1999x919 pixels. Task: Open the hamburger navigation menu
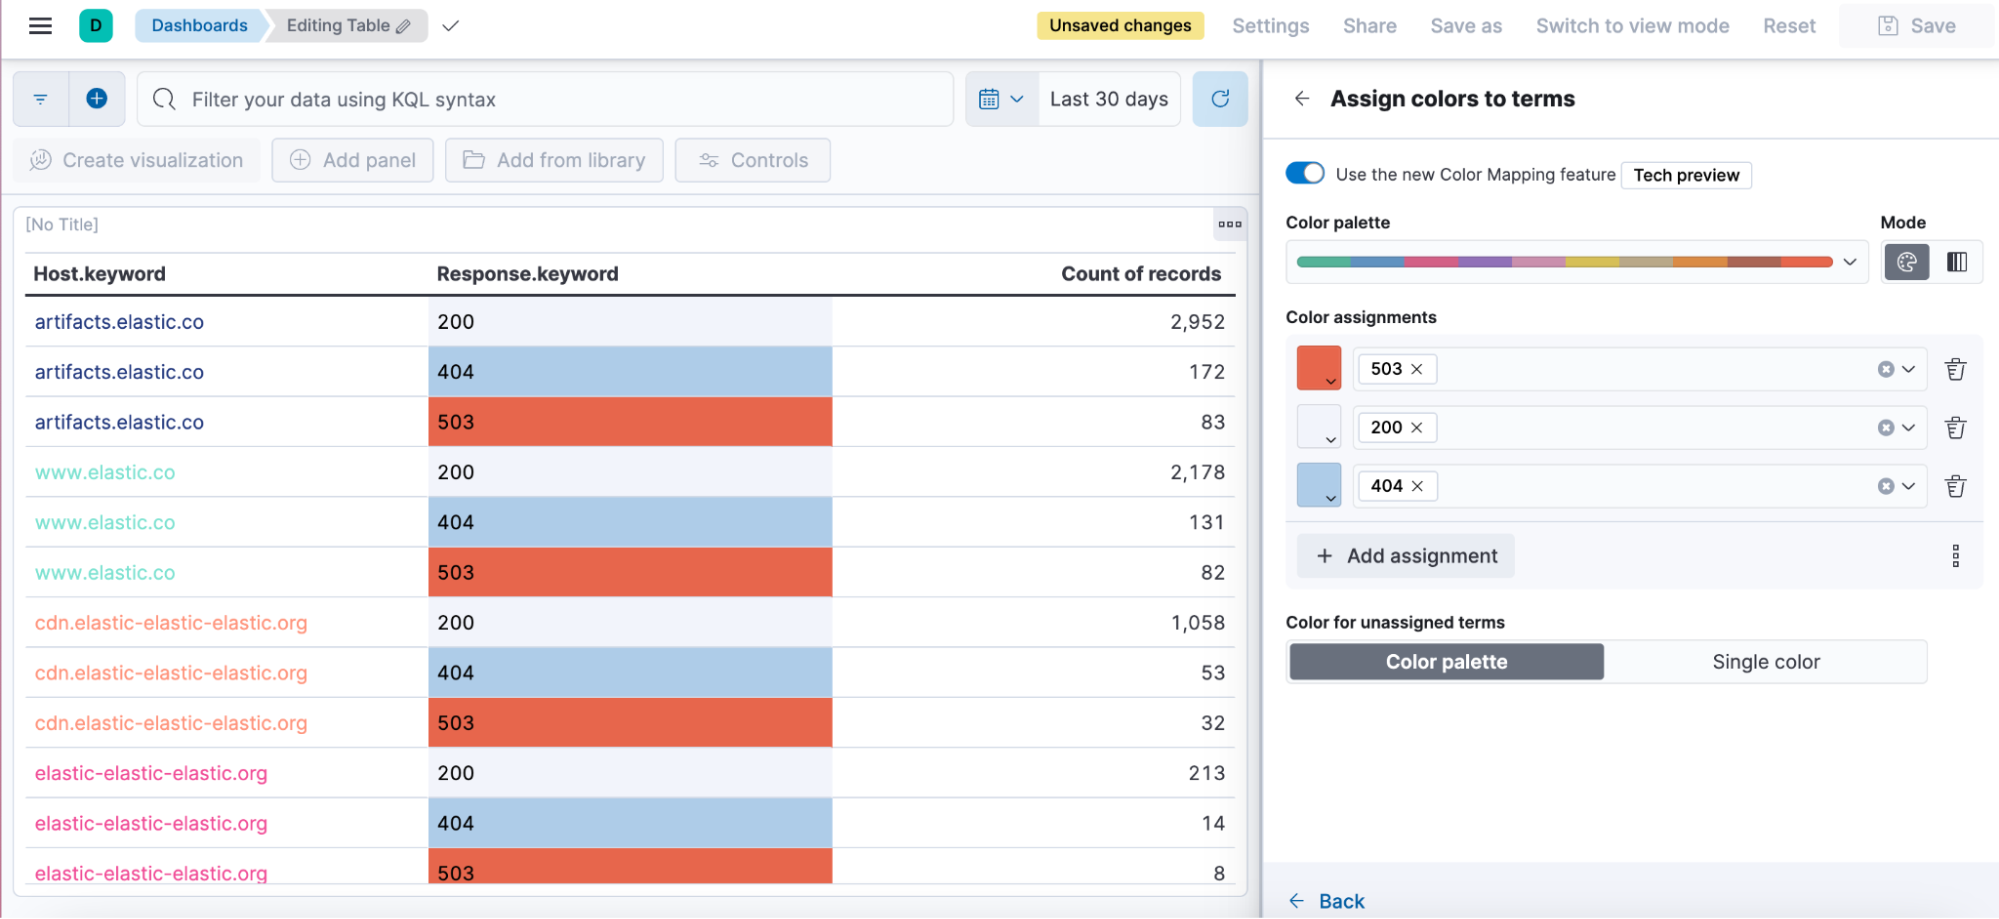coord(40,26)
